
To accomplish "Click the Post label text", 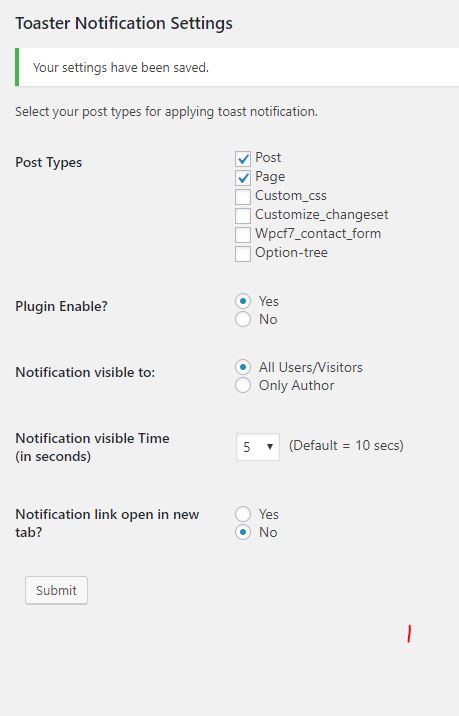I will point(268,158).
